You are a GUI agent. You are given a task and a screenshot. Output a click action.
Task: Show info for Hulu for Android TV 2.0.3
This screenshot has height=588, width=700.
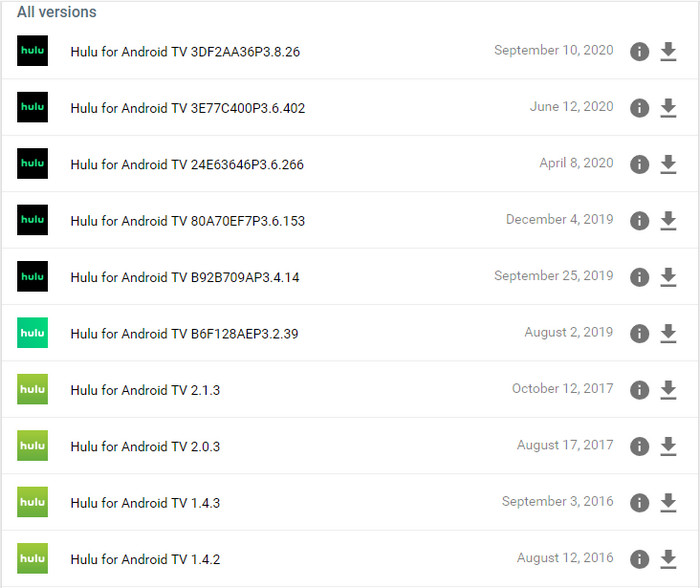point(639,446)
